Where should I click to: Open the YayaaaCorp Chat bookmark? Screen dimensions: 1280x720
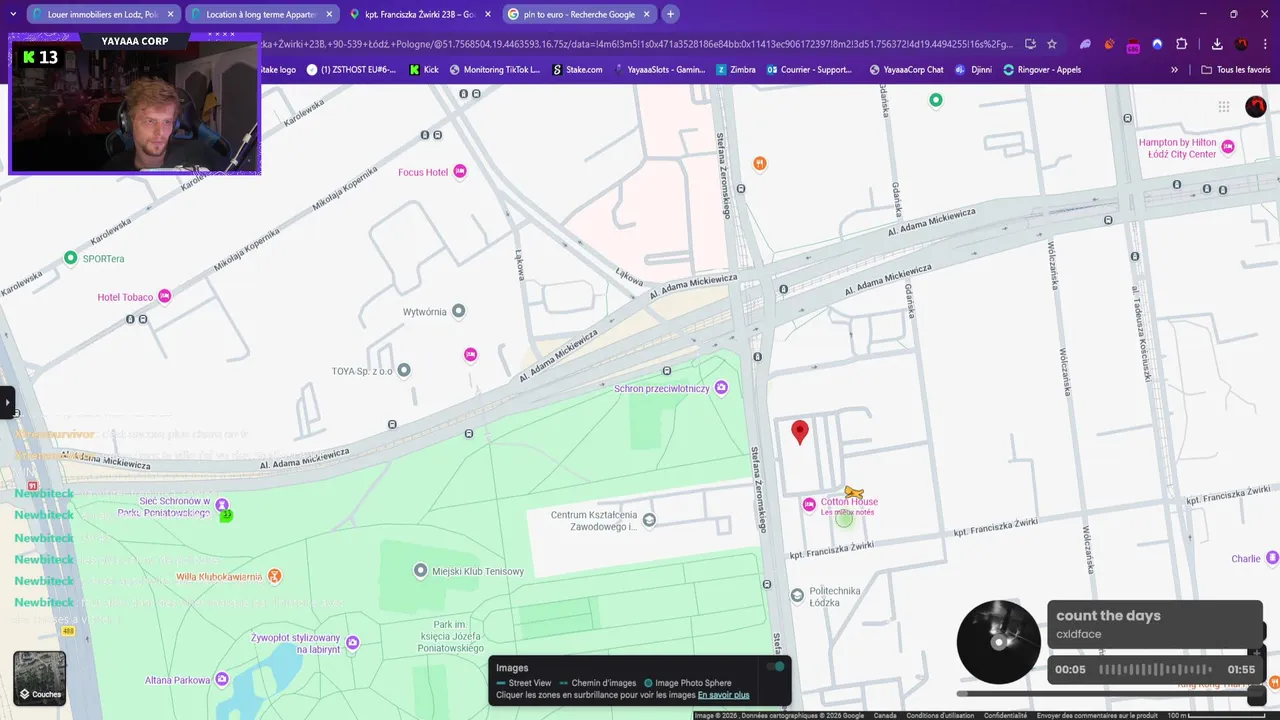(906, 70)
